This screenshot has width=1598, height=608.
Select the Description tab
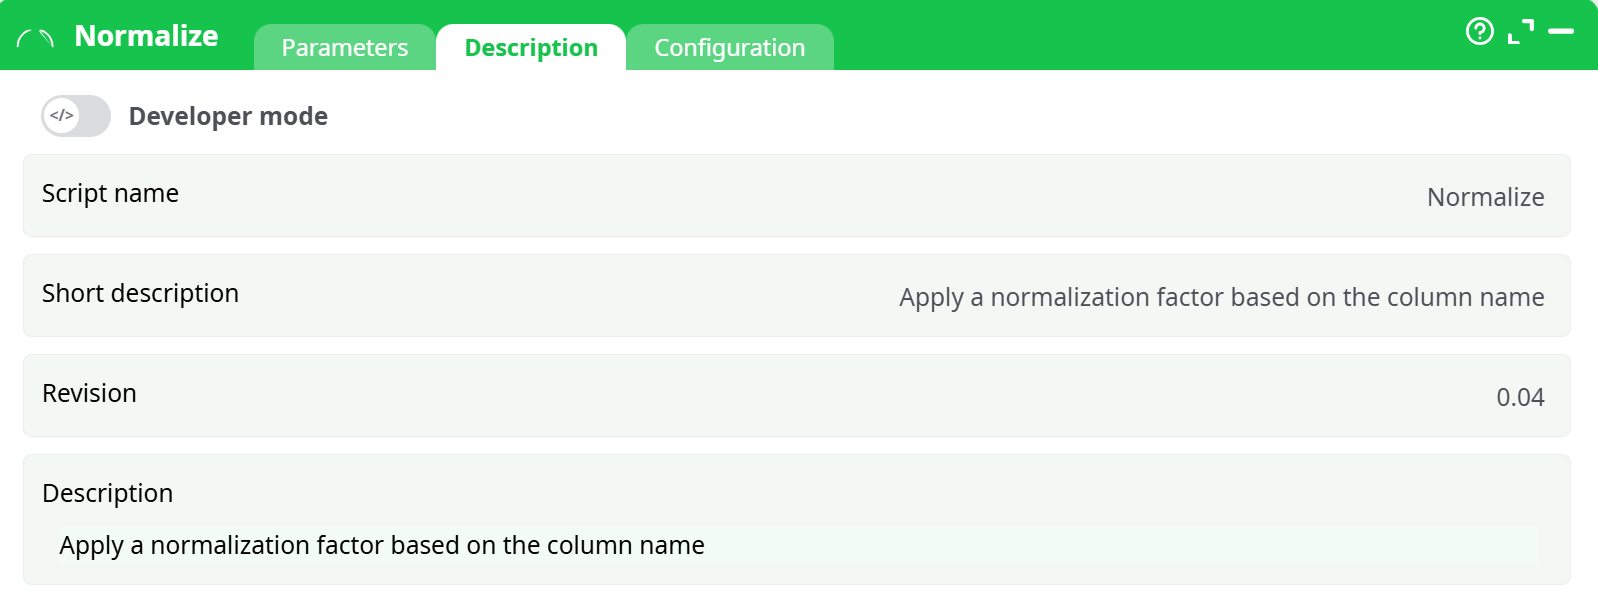pos(530,47)
